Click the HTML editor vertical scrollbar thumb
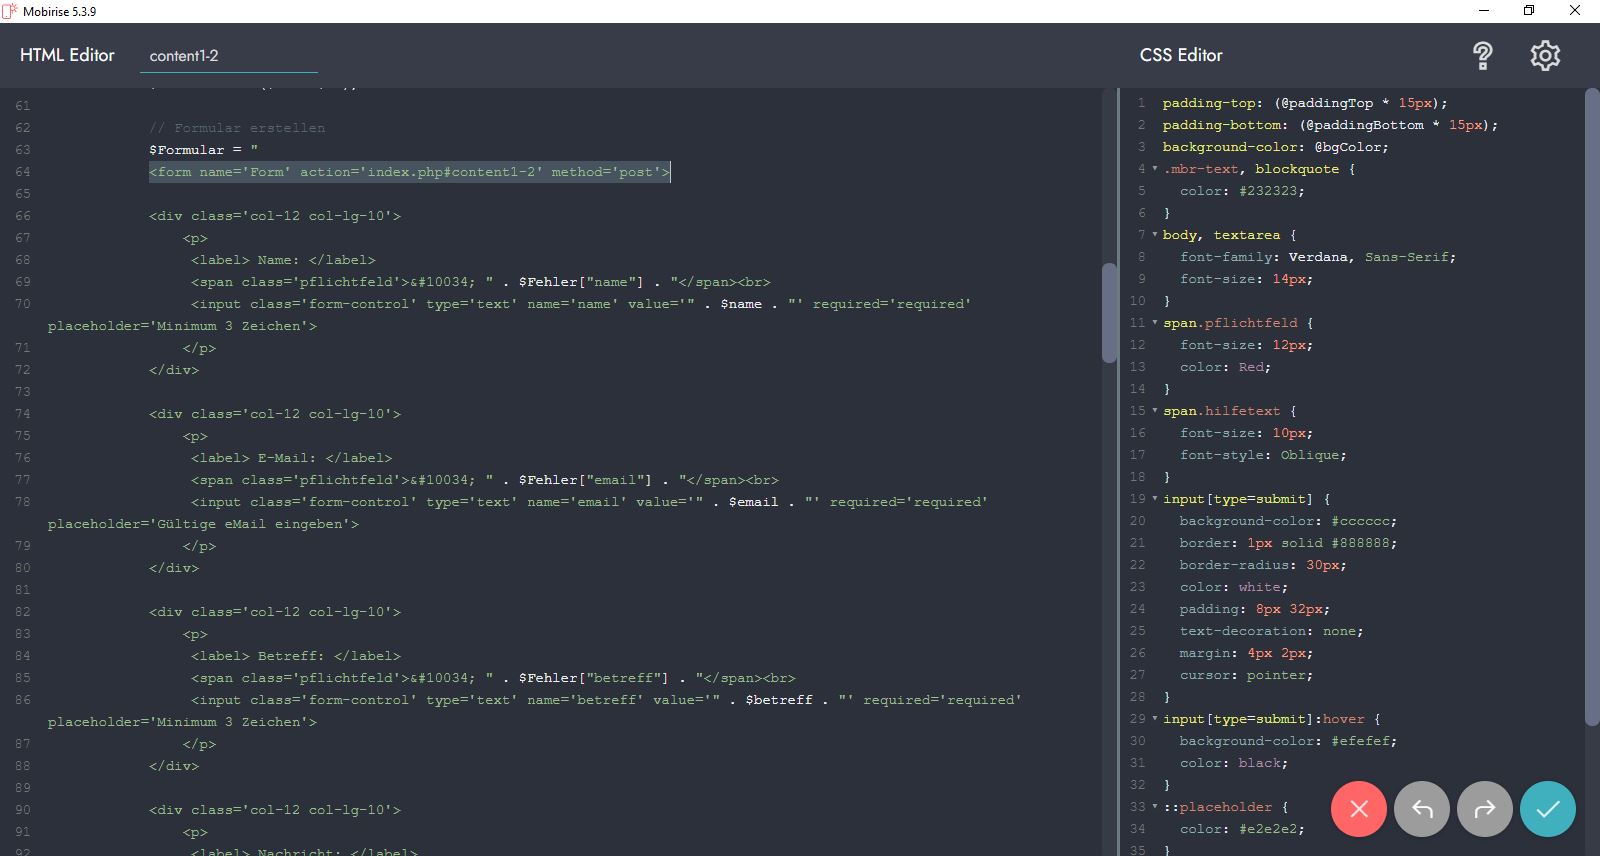The image size is (1600, 856). pyautogui.click(x=1108, y=312)
